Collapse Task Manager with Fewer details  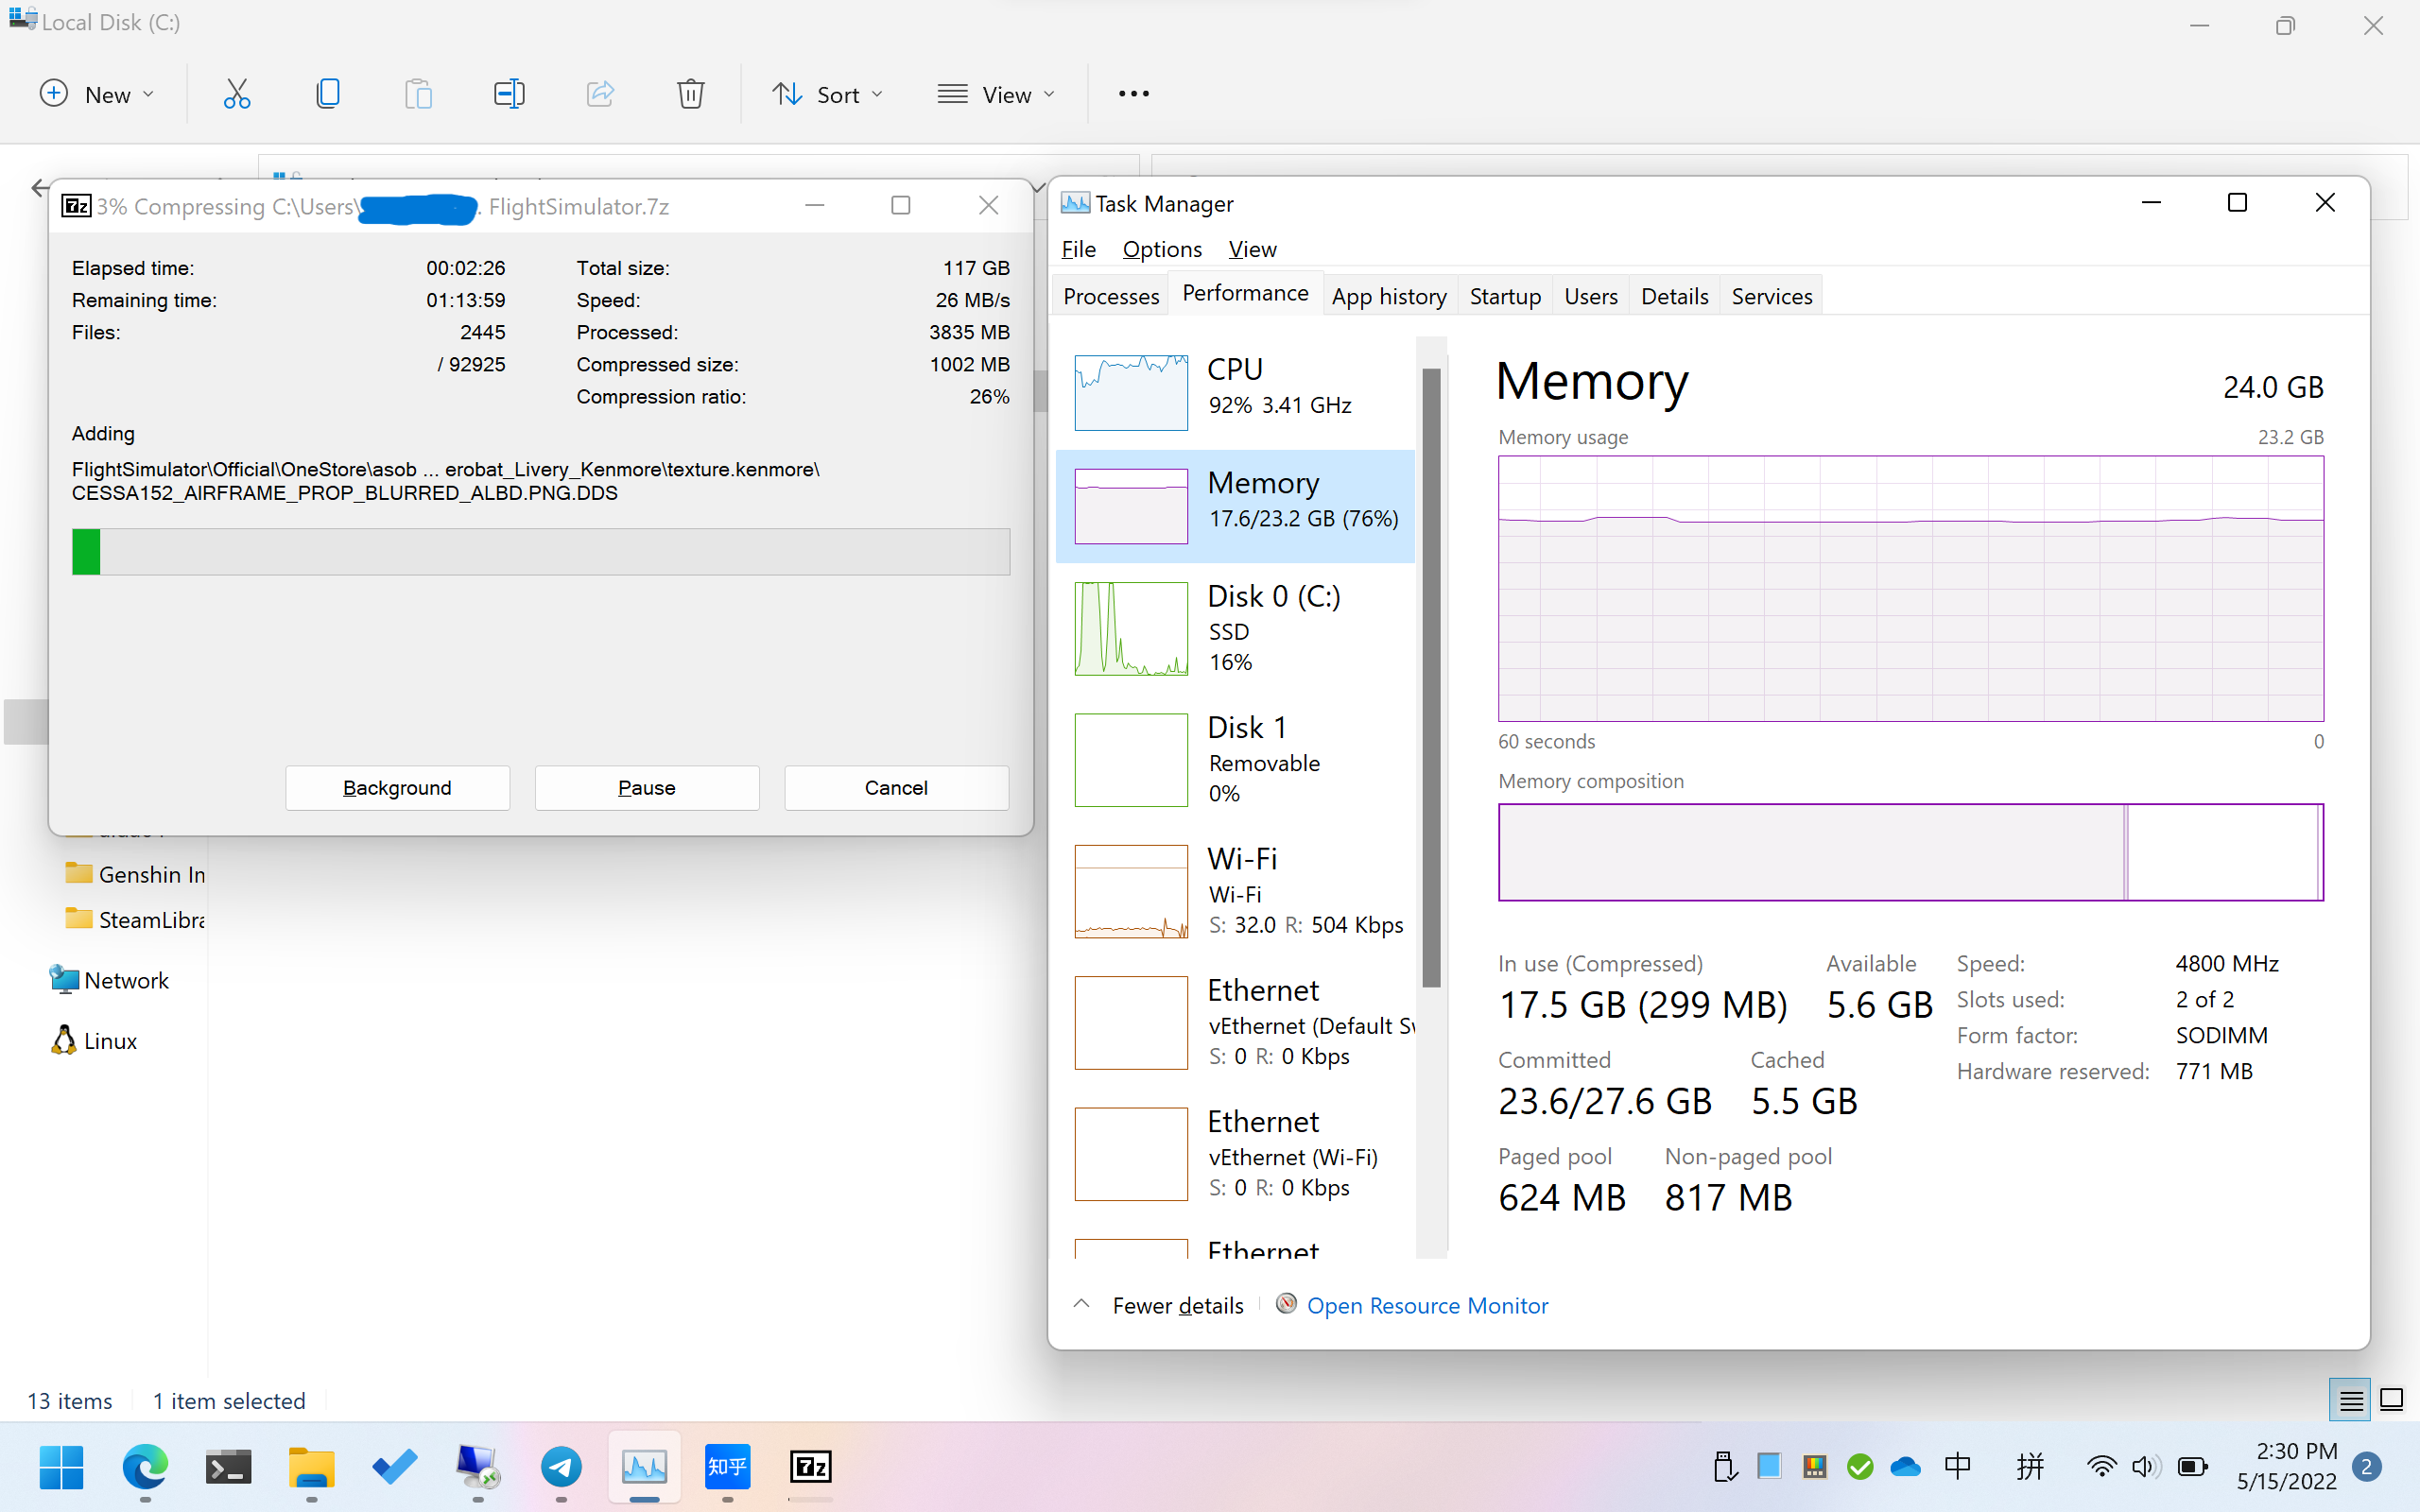pos(1159,1305)
